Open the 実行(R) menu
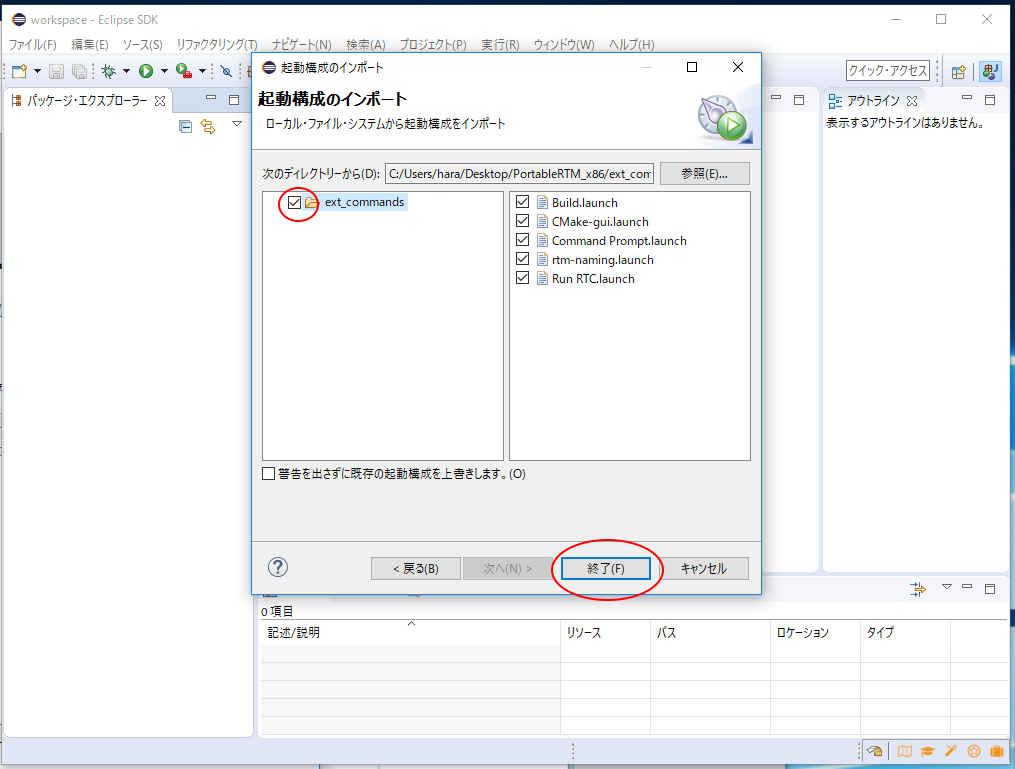Screen dimensions: 1015x769 (x=500, y=45)
